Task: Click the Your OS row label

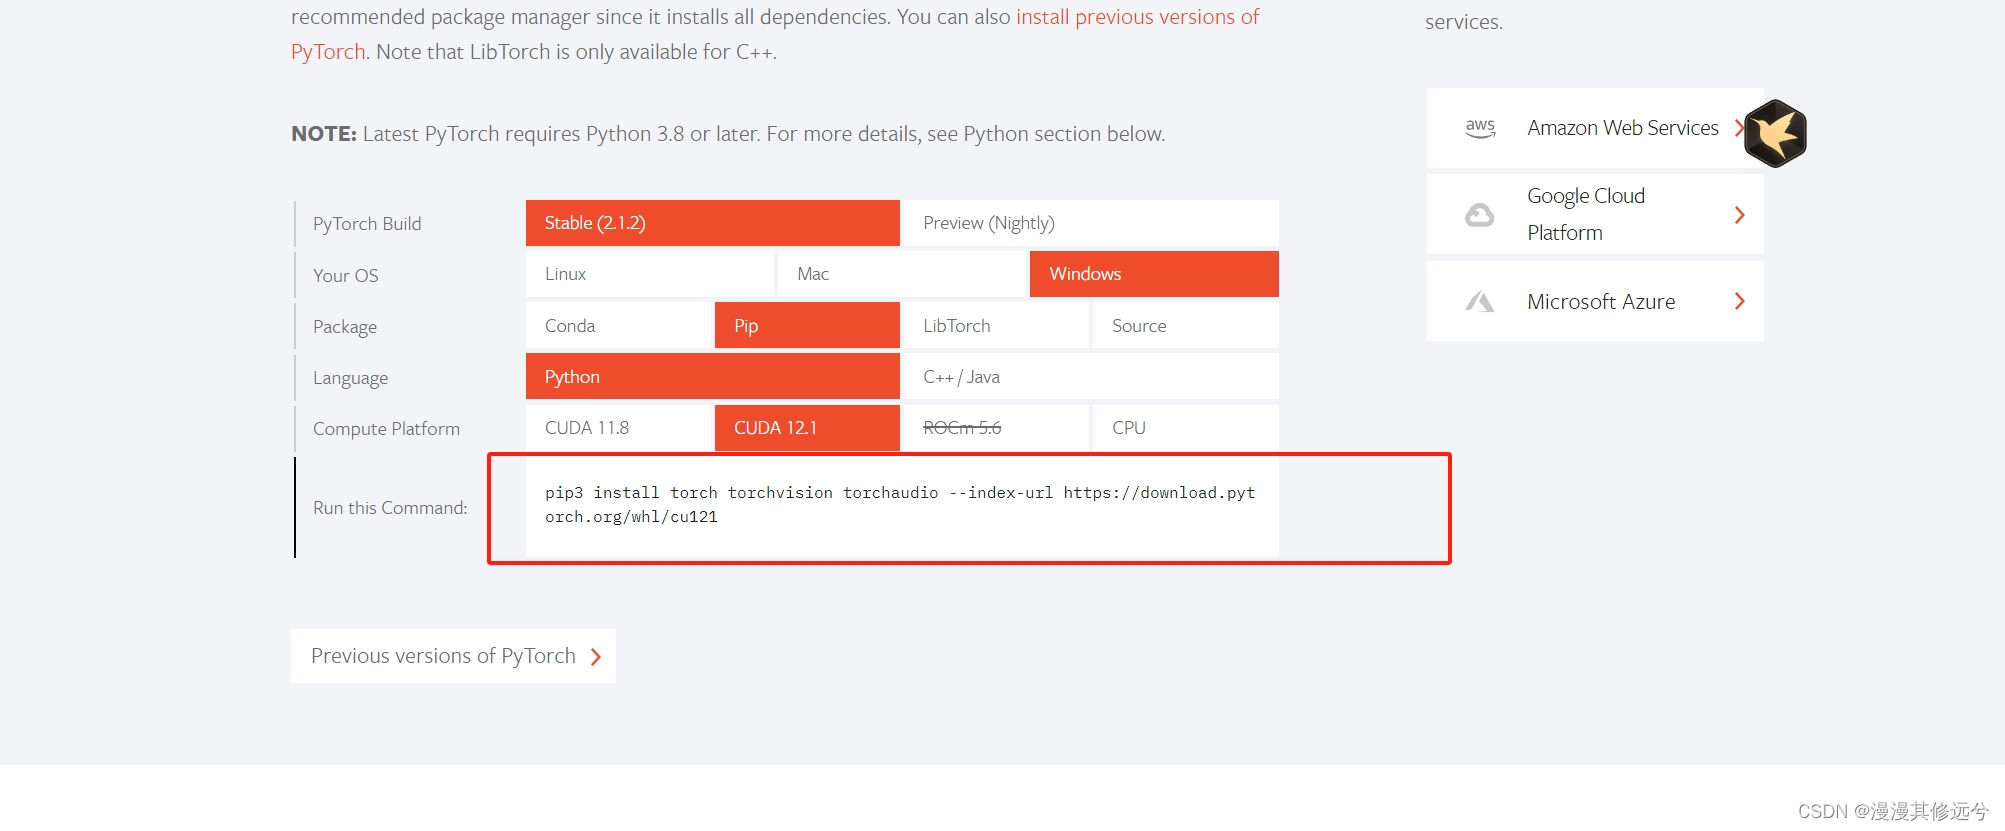Action: [x=346, y=275]
